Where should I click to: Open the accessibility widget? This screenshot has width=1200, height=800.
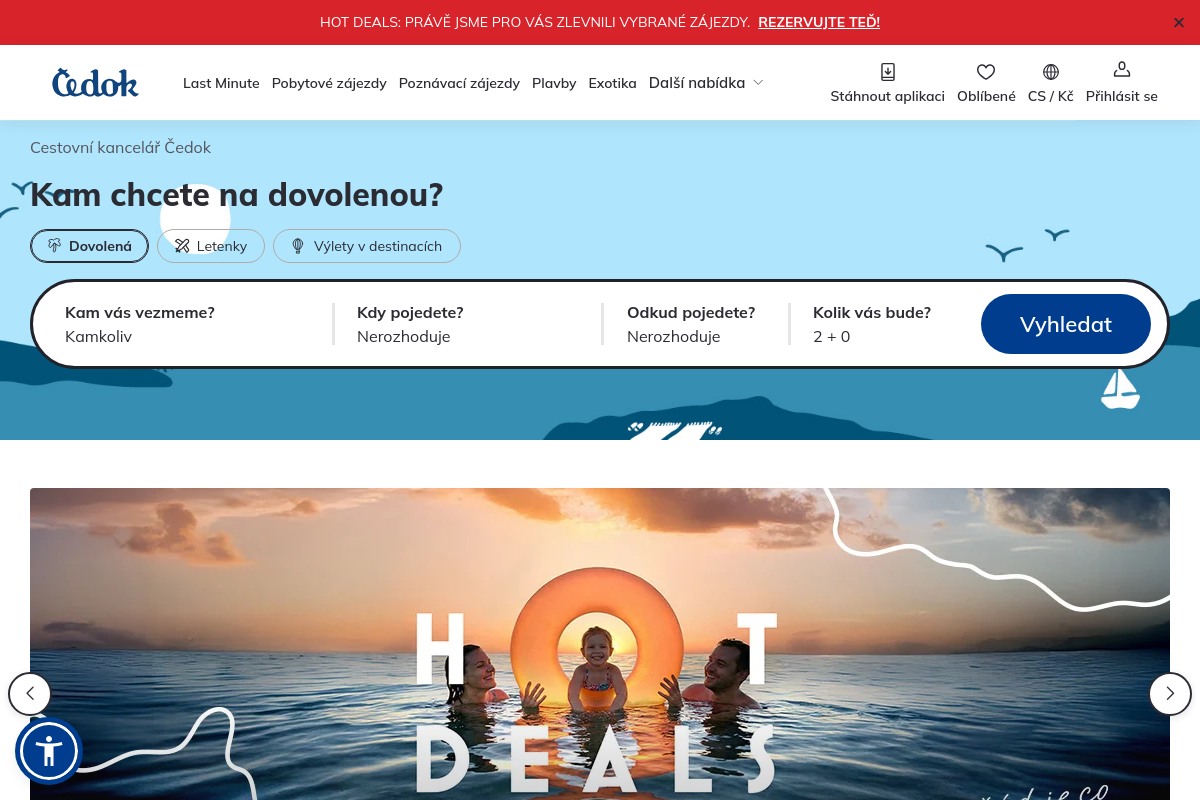point(48,751)
